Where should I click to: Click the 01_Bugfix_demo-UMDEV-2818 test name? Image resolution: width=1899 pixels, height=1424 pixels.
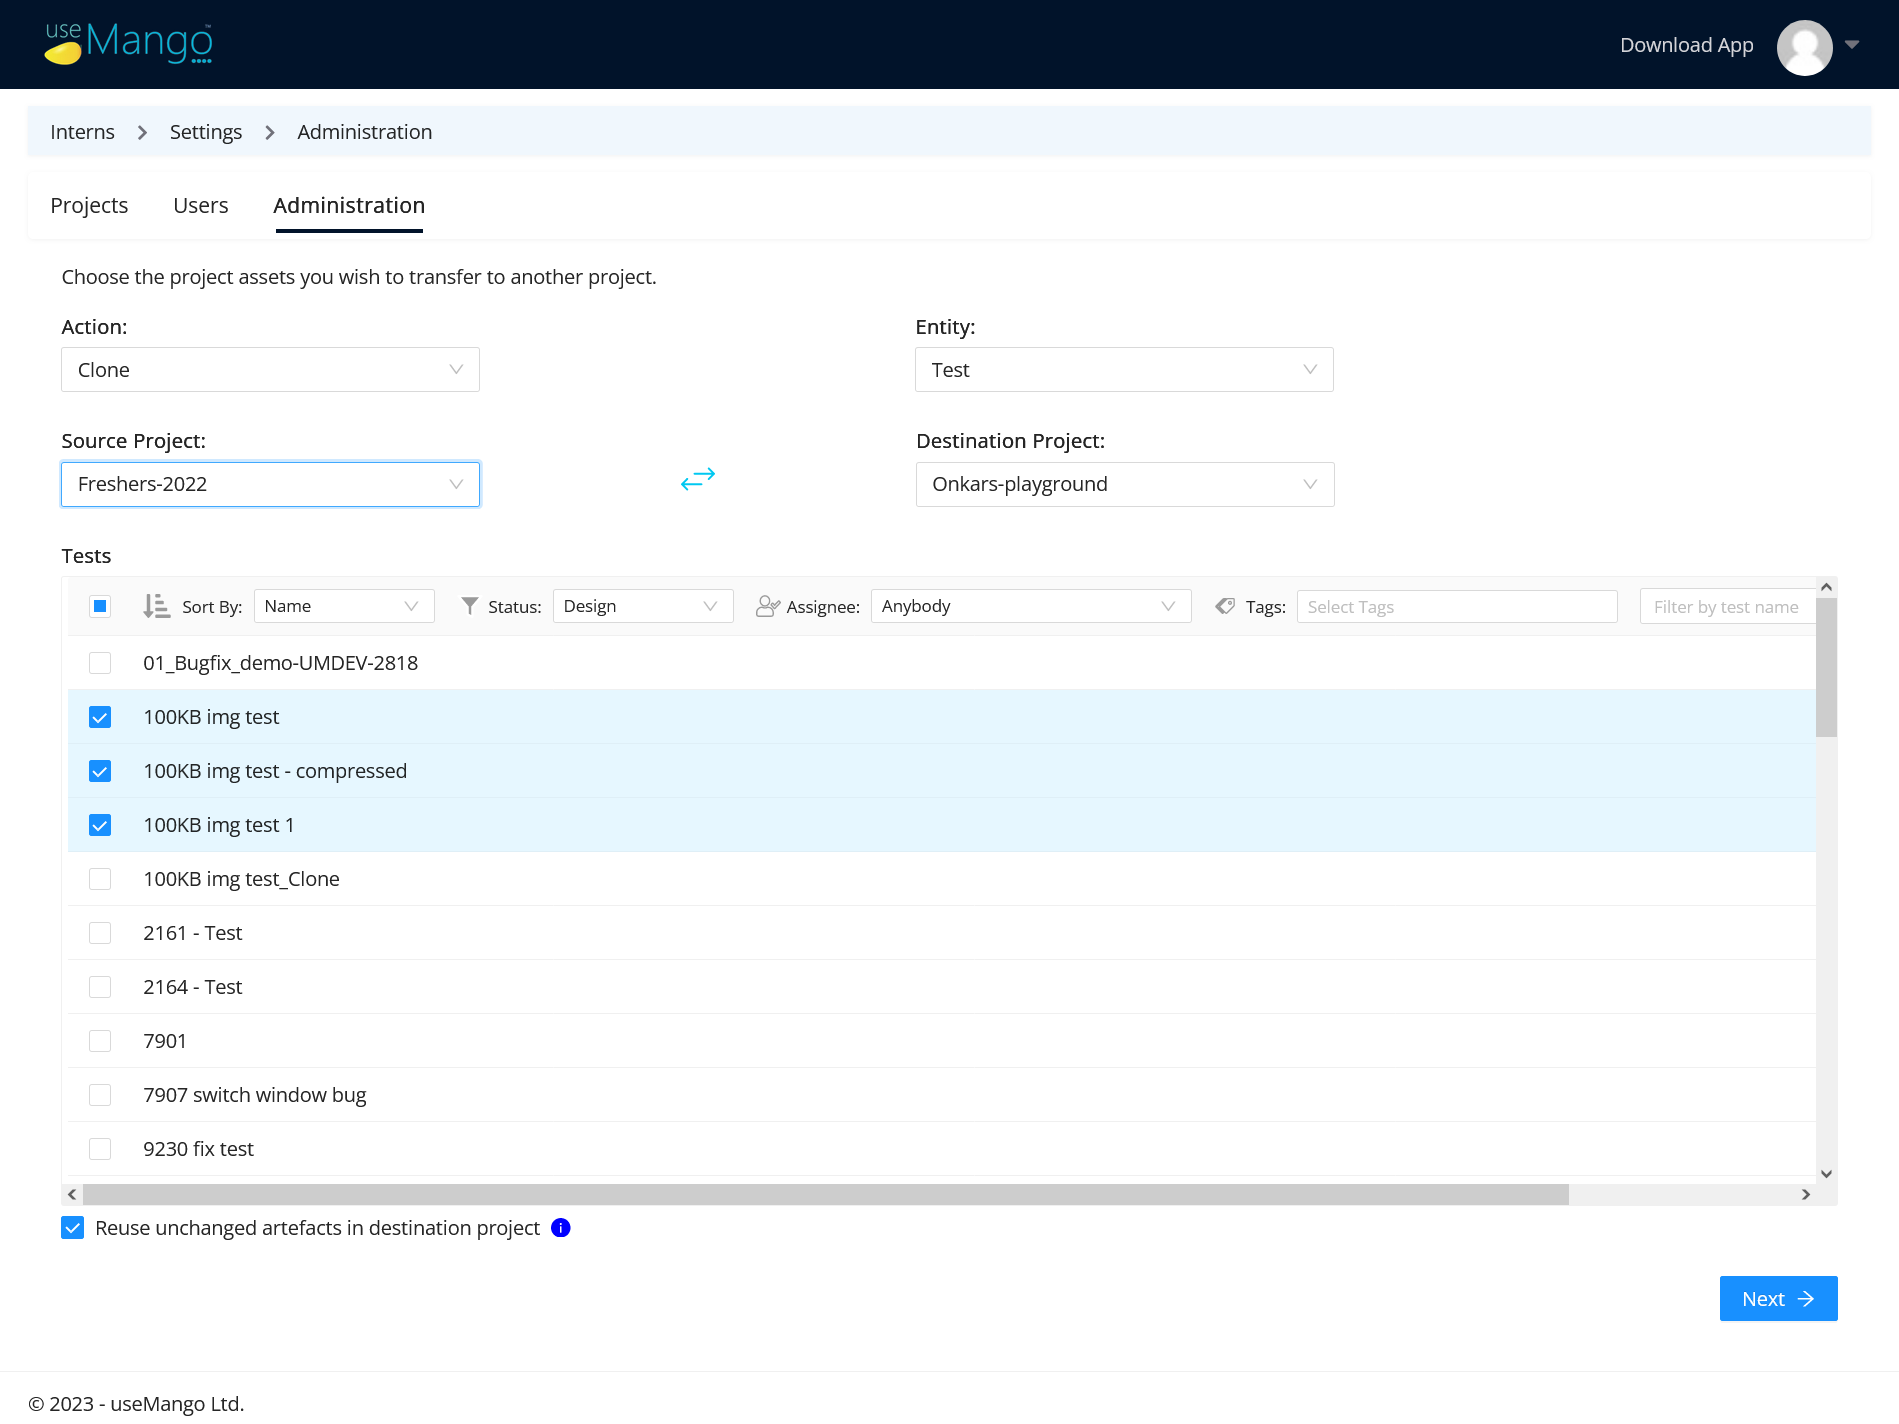281,663
